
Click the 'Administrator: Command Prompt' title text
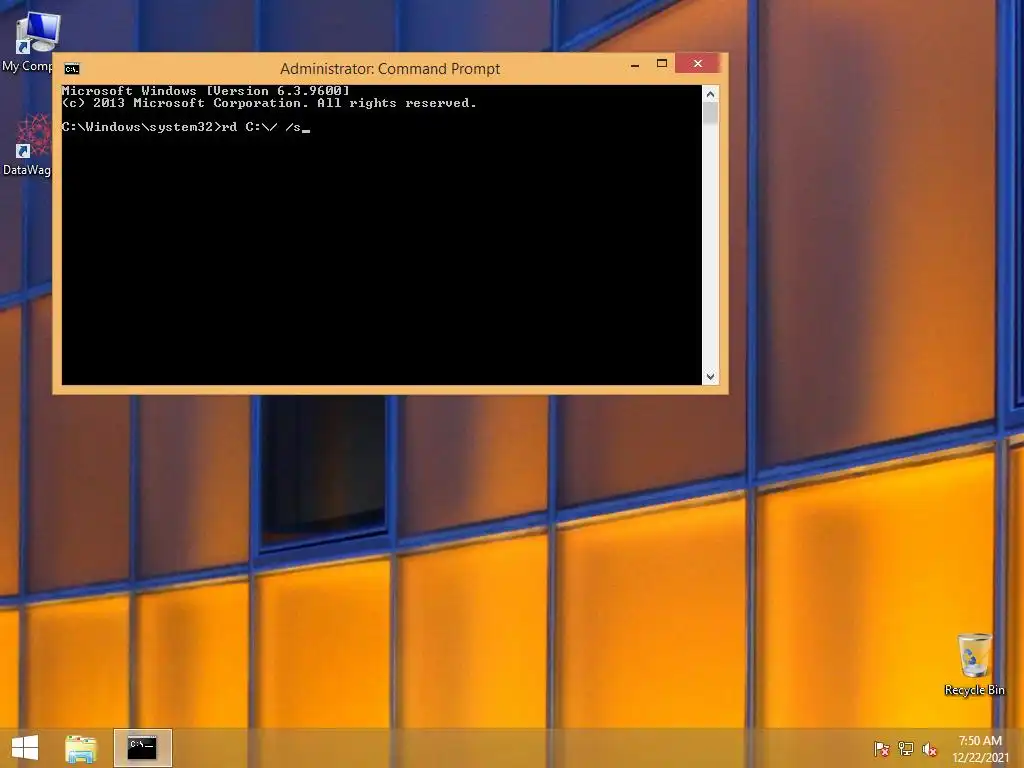click(x=390, y=69)
